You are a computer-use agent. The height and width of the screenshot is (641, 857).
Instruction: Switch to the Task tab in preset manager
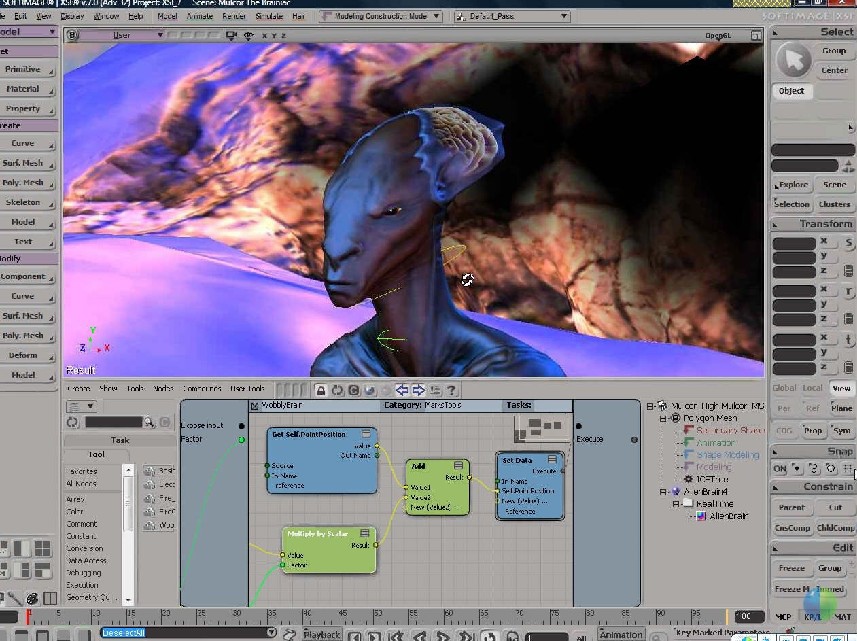tap(120, 440)
